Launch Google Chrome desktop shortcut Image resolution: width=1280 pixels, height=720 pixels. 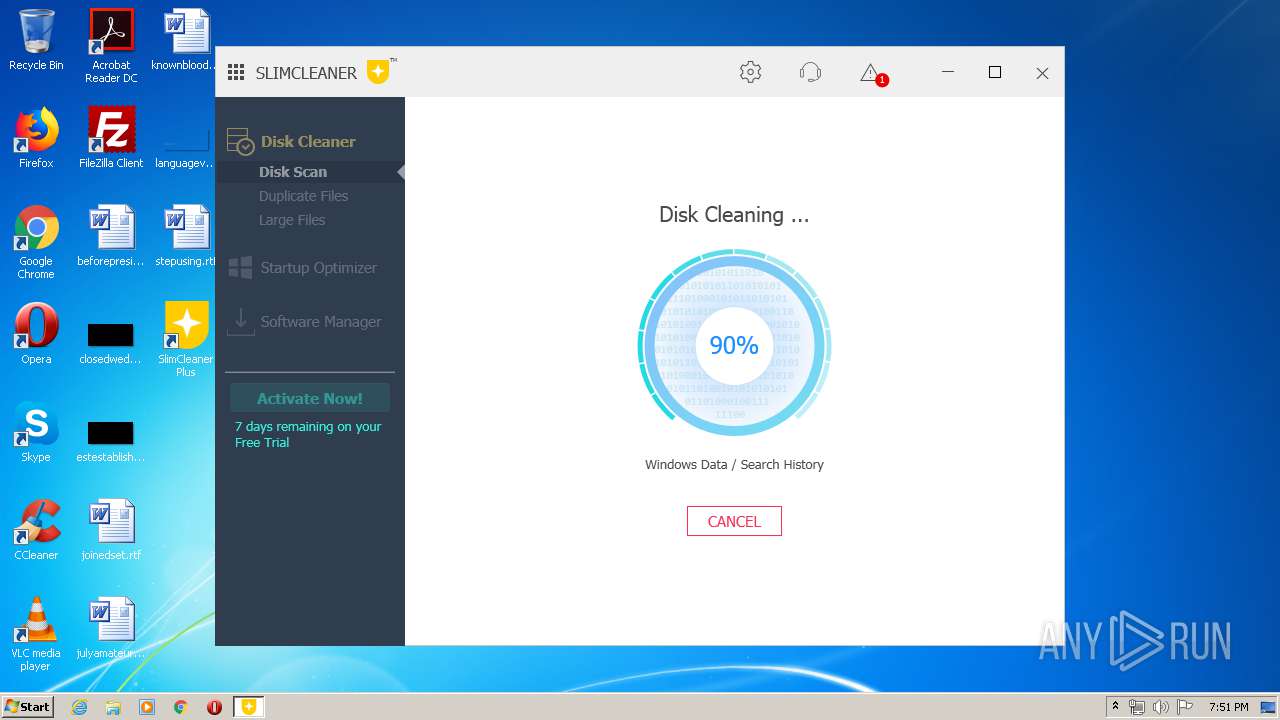(x=36, y=242)
